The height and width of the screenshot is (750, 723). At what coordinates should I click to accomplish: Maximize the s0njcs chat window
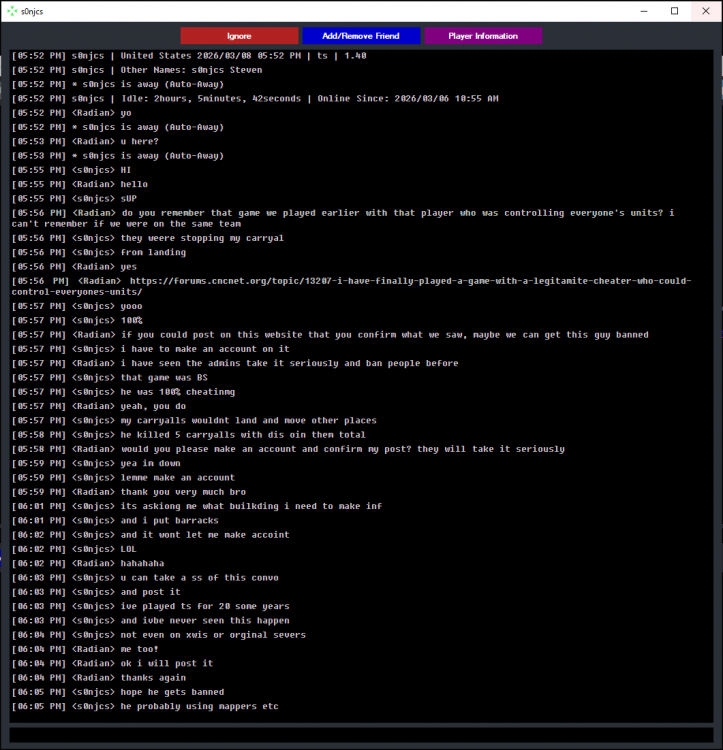(674, 11)
